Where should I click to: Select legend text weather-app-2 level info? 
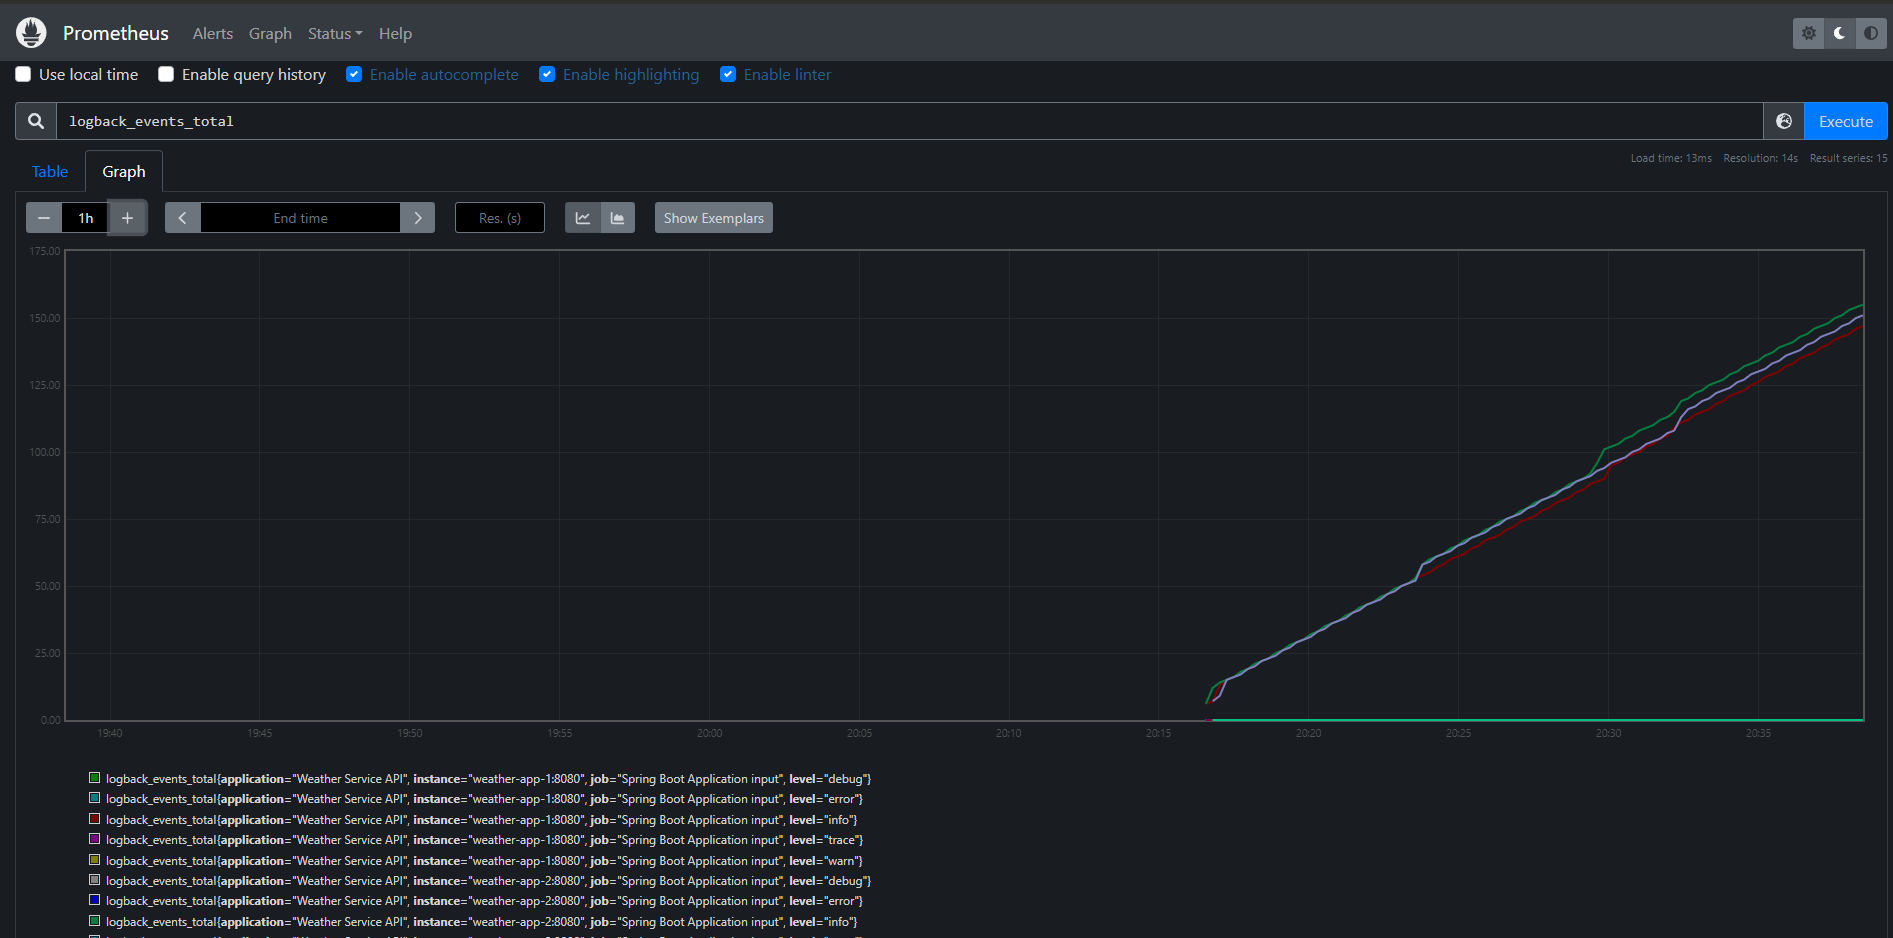[482, 922]
